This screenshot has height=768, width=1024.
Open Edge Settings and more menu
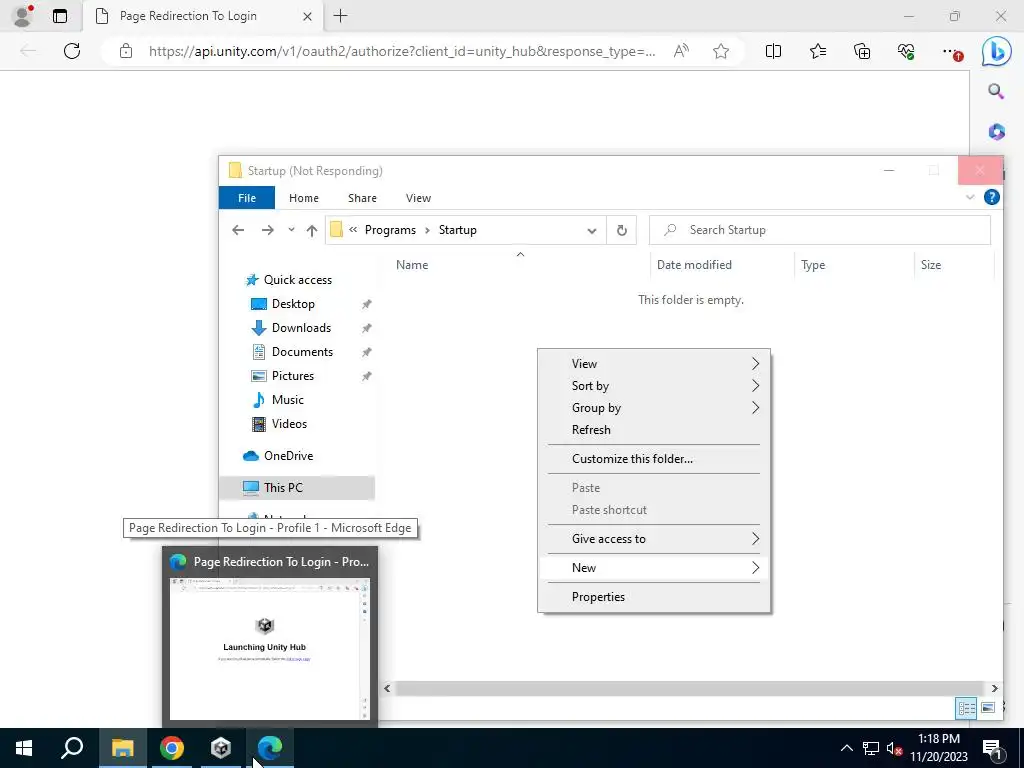[x=952, y=52]
